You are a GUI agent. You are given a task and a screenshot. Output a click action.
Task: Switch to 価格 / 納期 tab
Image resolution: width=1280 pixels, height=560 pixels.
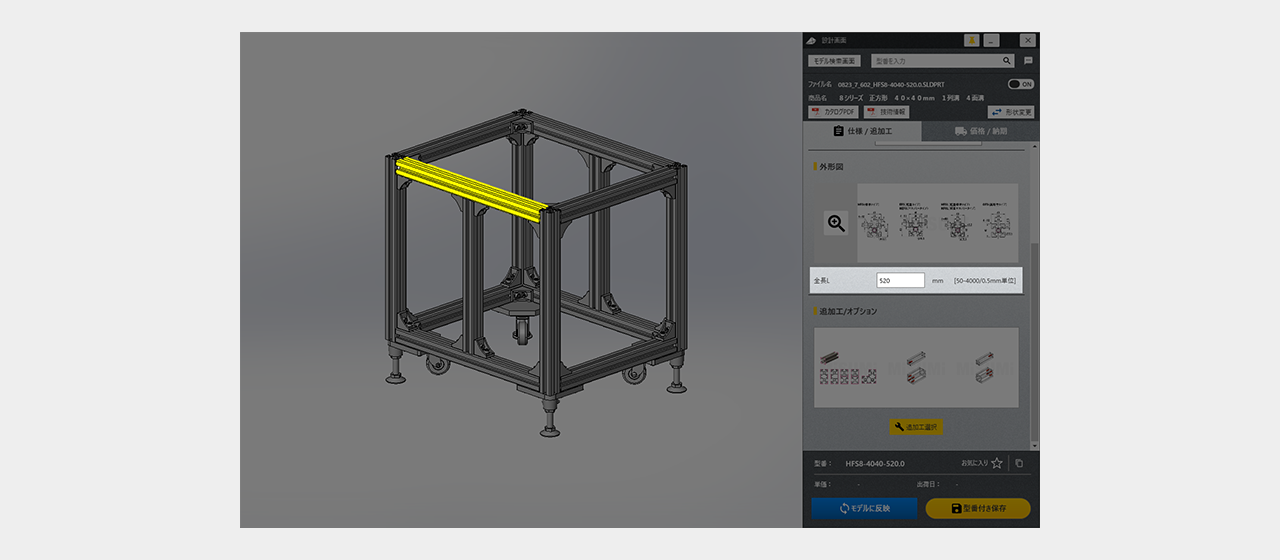point(980,131)
